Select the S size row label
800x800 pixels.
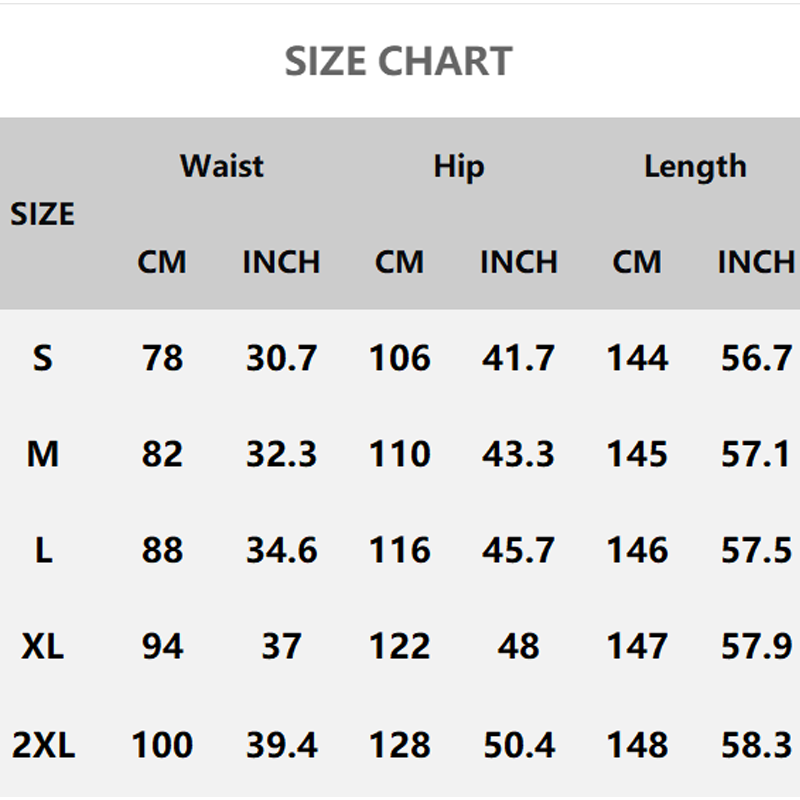click(42, 357)
